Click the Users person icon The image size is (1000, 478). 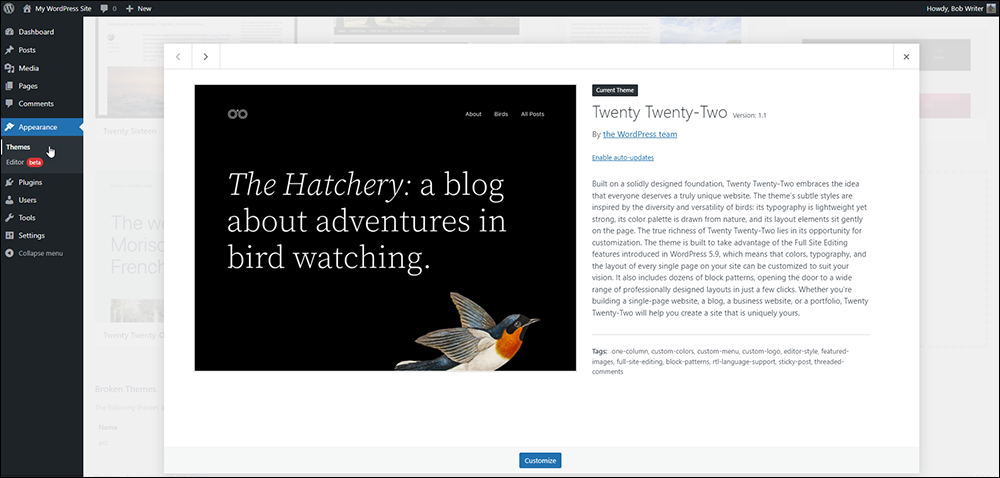coord(9,200)
